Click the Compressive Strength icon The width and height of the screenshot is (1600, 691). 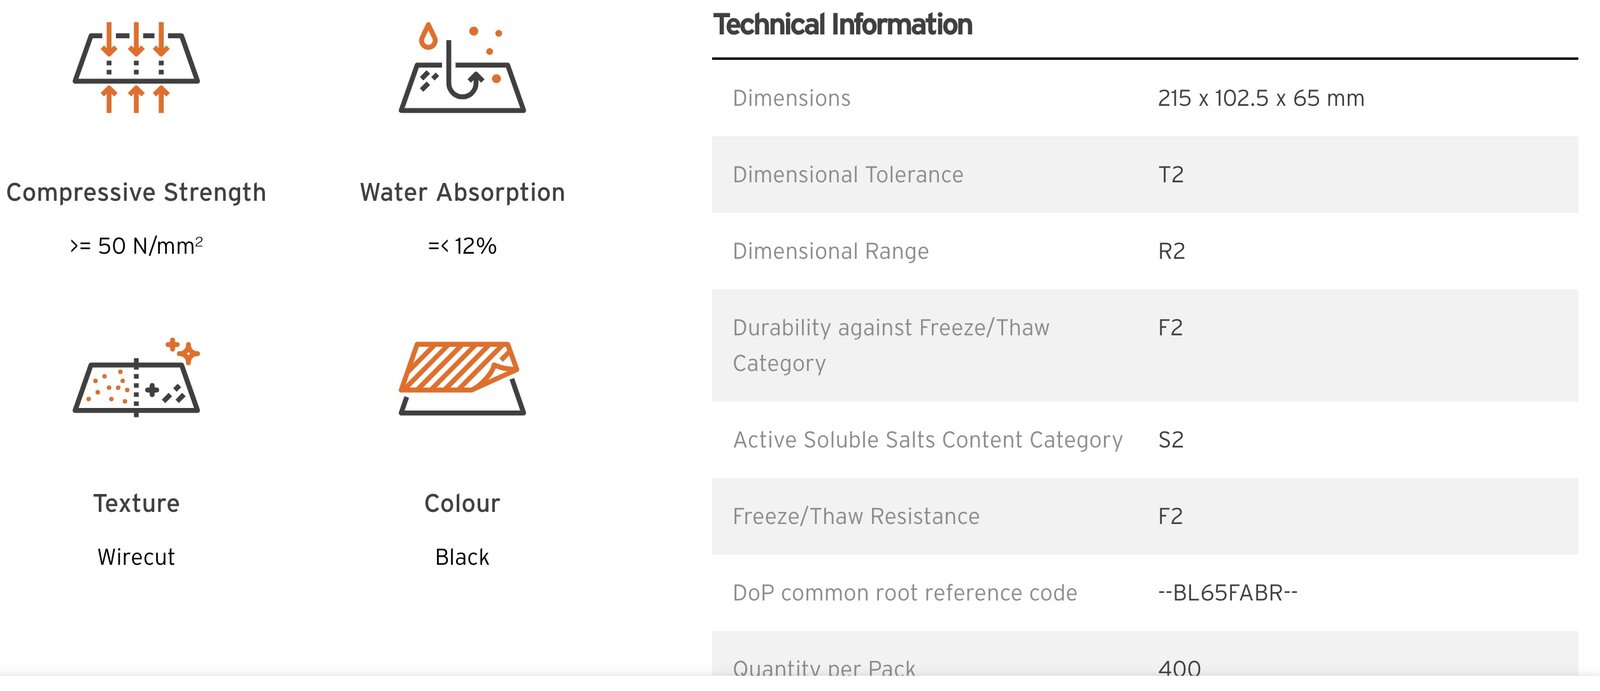coord(136,68)
